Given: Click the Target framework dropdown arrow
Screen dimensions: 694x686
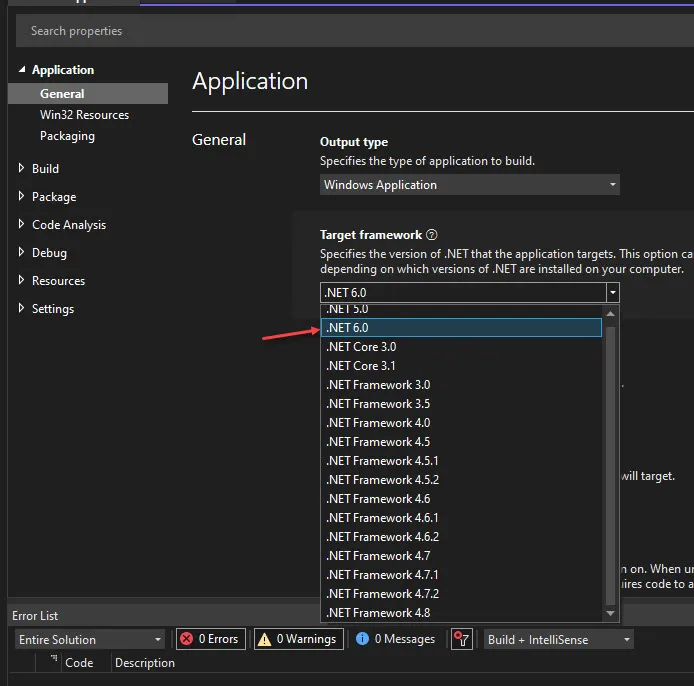Looking at the screenshot, I should pos(613,293).
